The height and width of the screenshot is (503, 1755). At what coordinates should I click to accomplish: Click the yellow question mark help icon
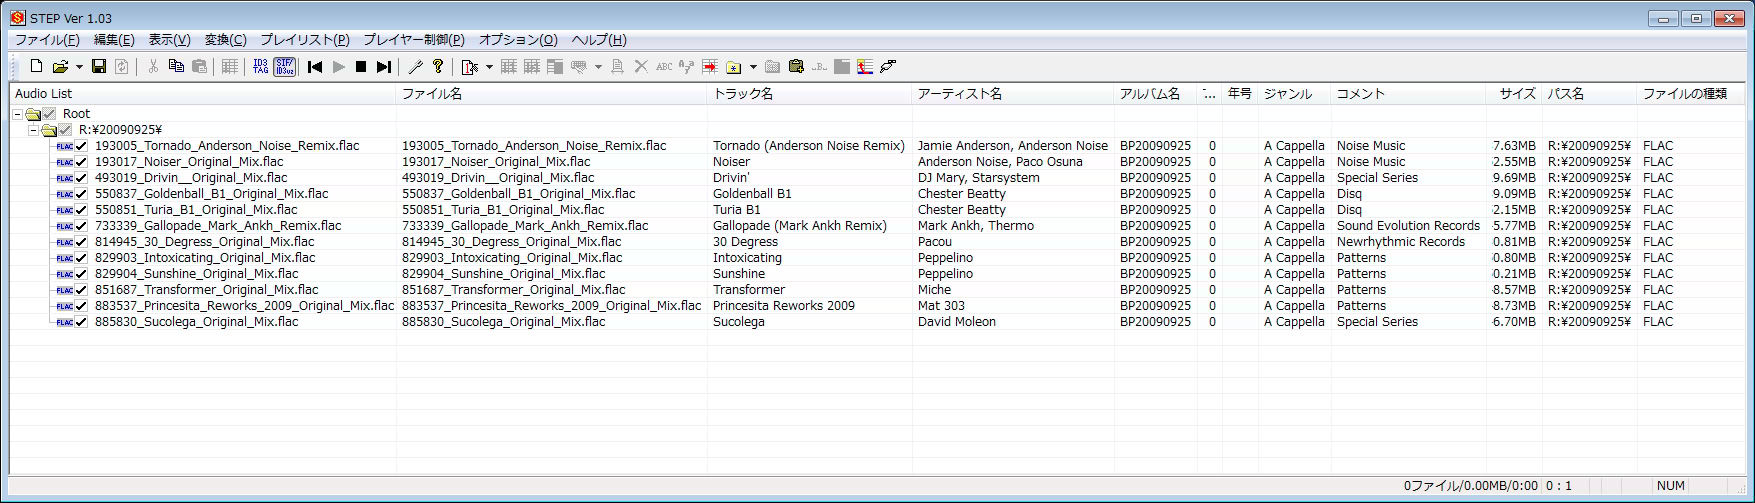pos(438,67)
